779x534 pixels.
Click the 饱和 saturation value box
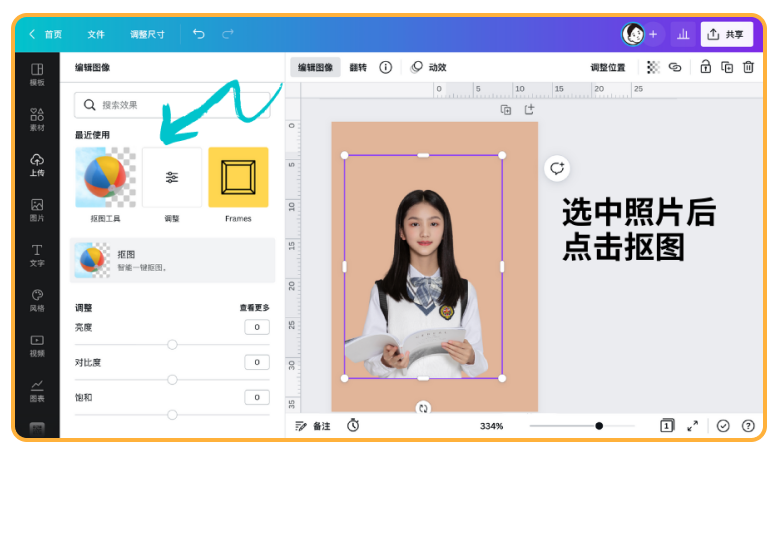pyautogui.click(x=257, y=397)
